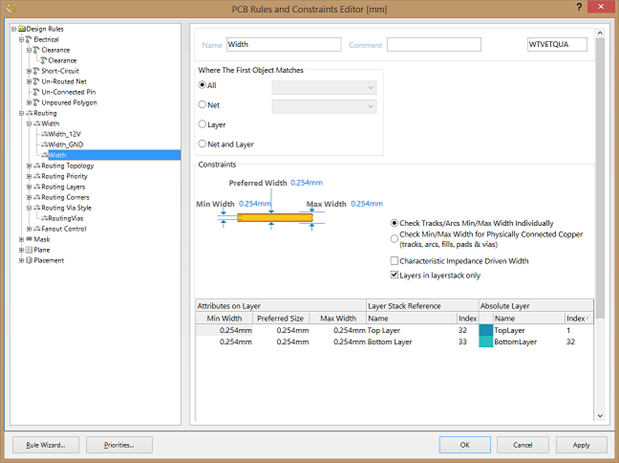This screenshot has width=619, height=463.
Task: Click the Mask category icon
Action: [28, 239]
